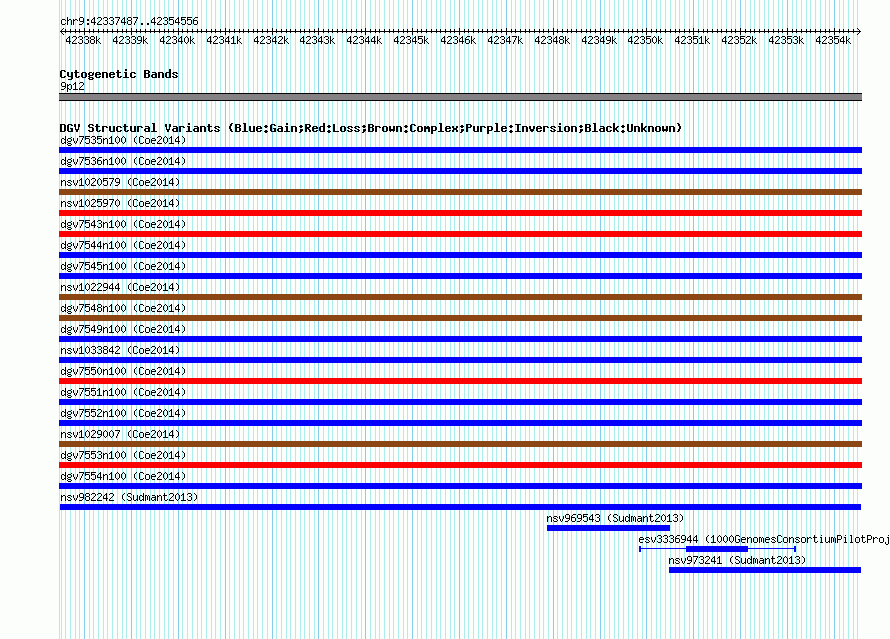Click blue bar under dgv7551n100
Screen dimensions: 890x639
[460, 402]
